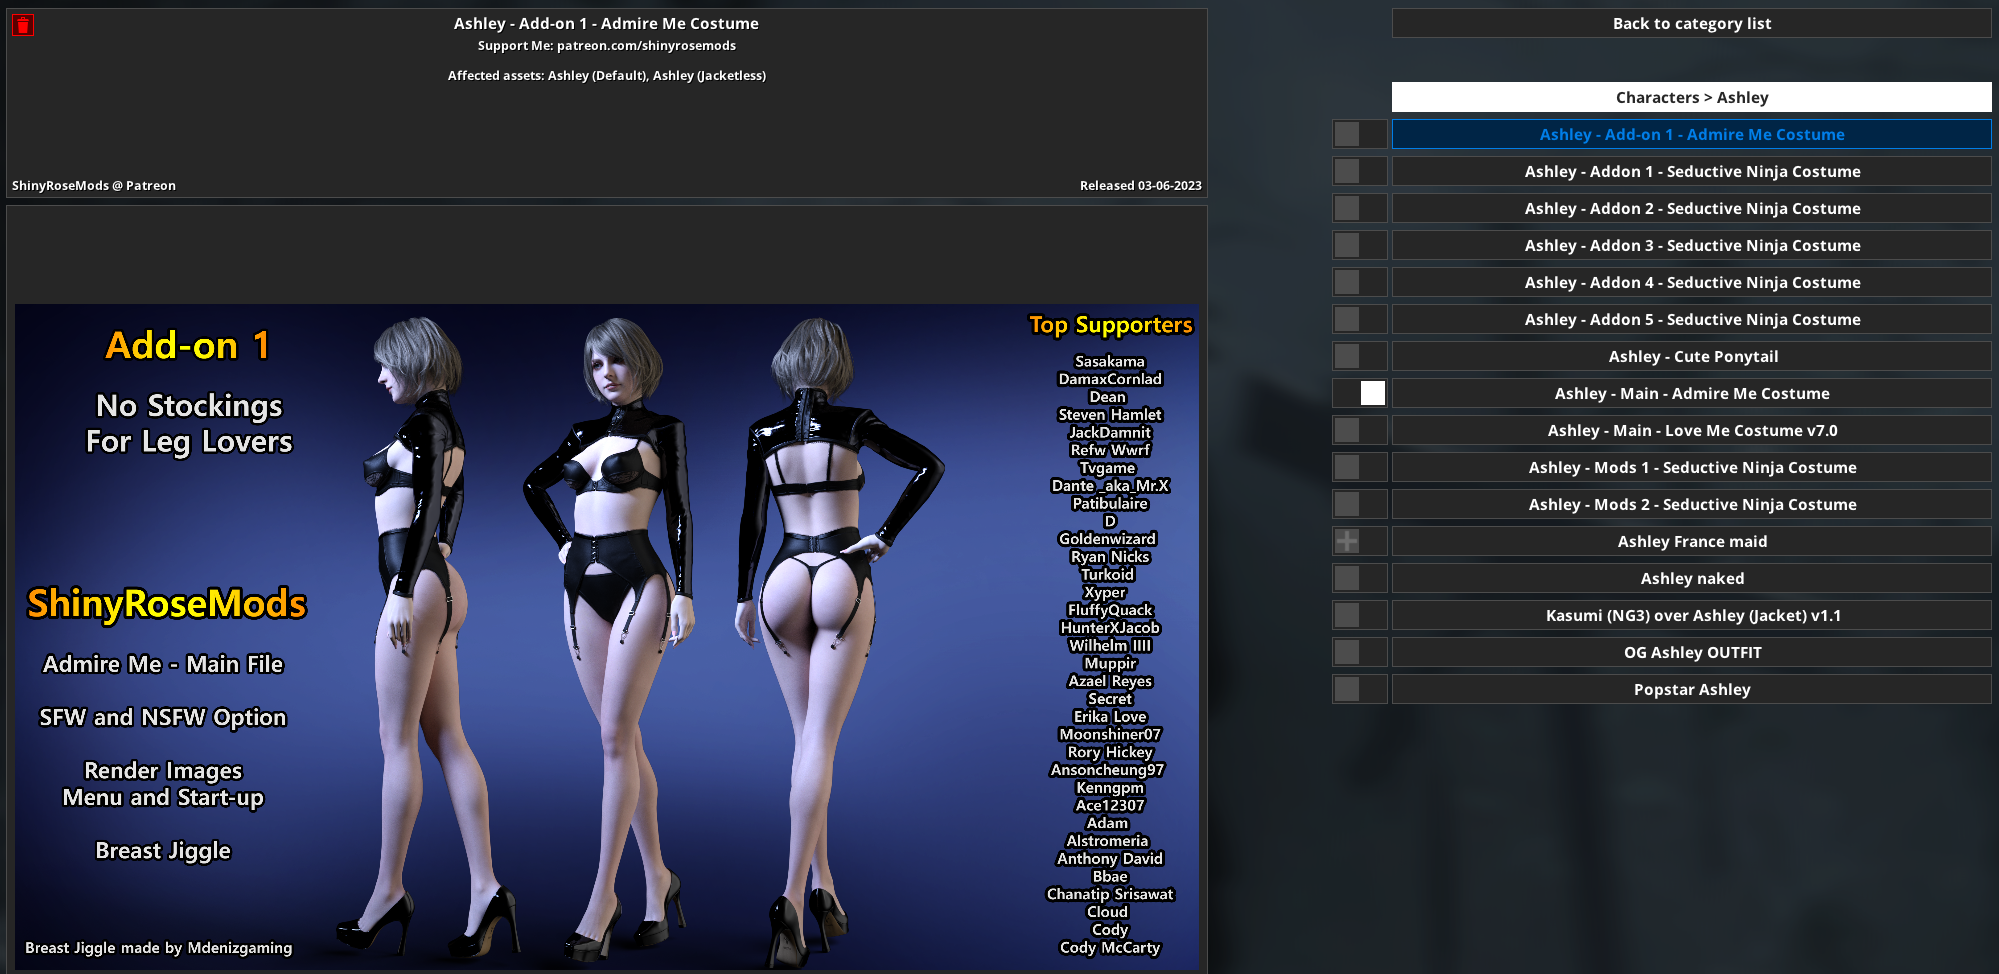Turn on the Ashley Cute Ponytail toggle
The height and width of the screenshot is (974, 1999).
tap(1360, 356)
